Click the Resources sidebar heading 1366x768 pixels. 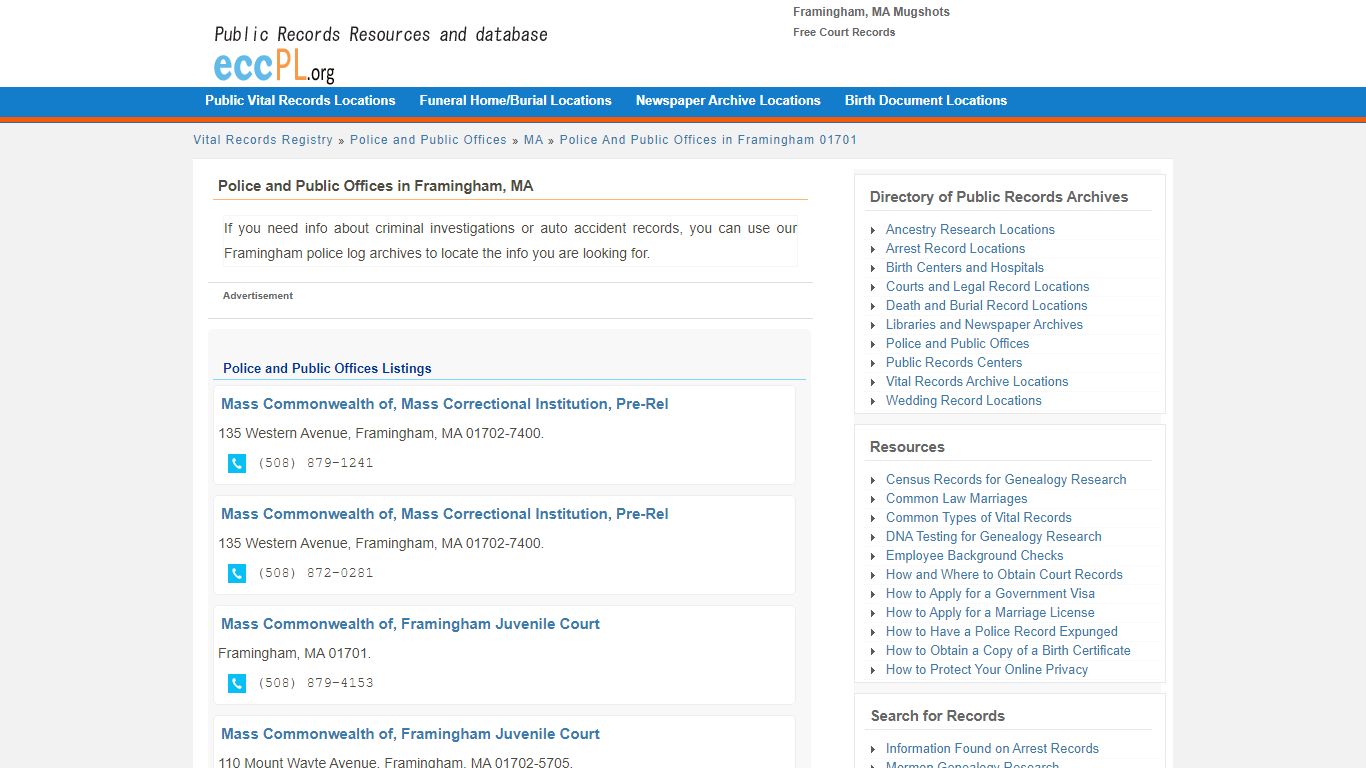point(907,447)
